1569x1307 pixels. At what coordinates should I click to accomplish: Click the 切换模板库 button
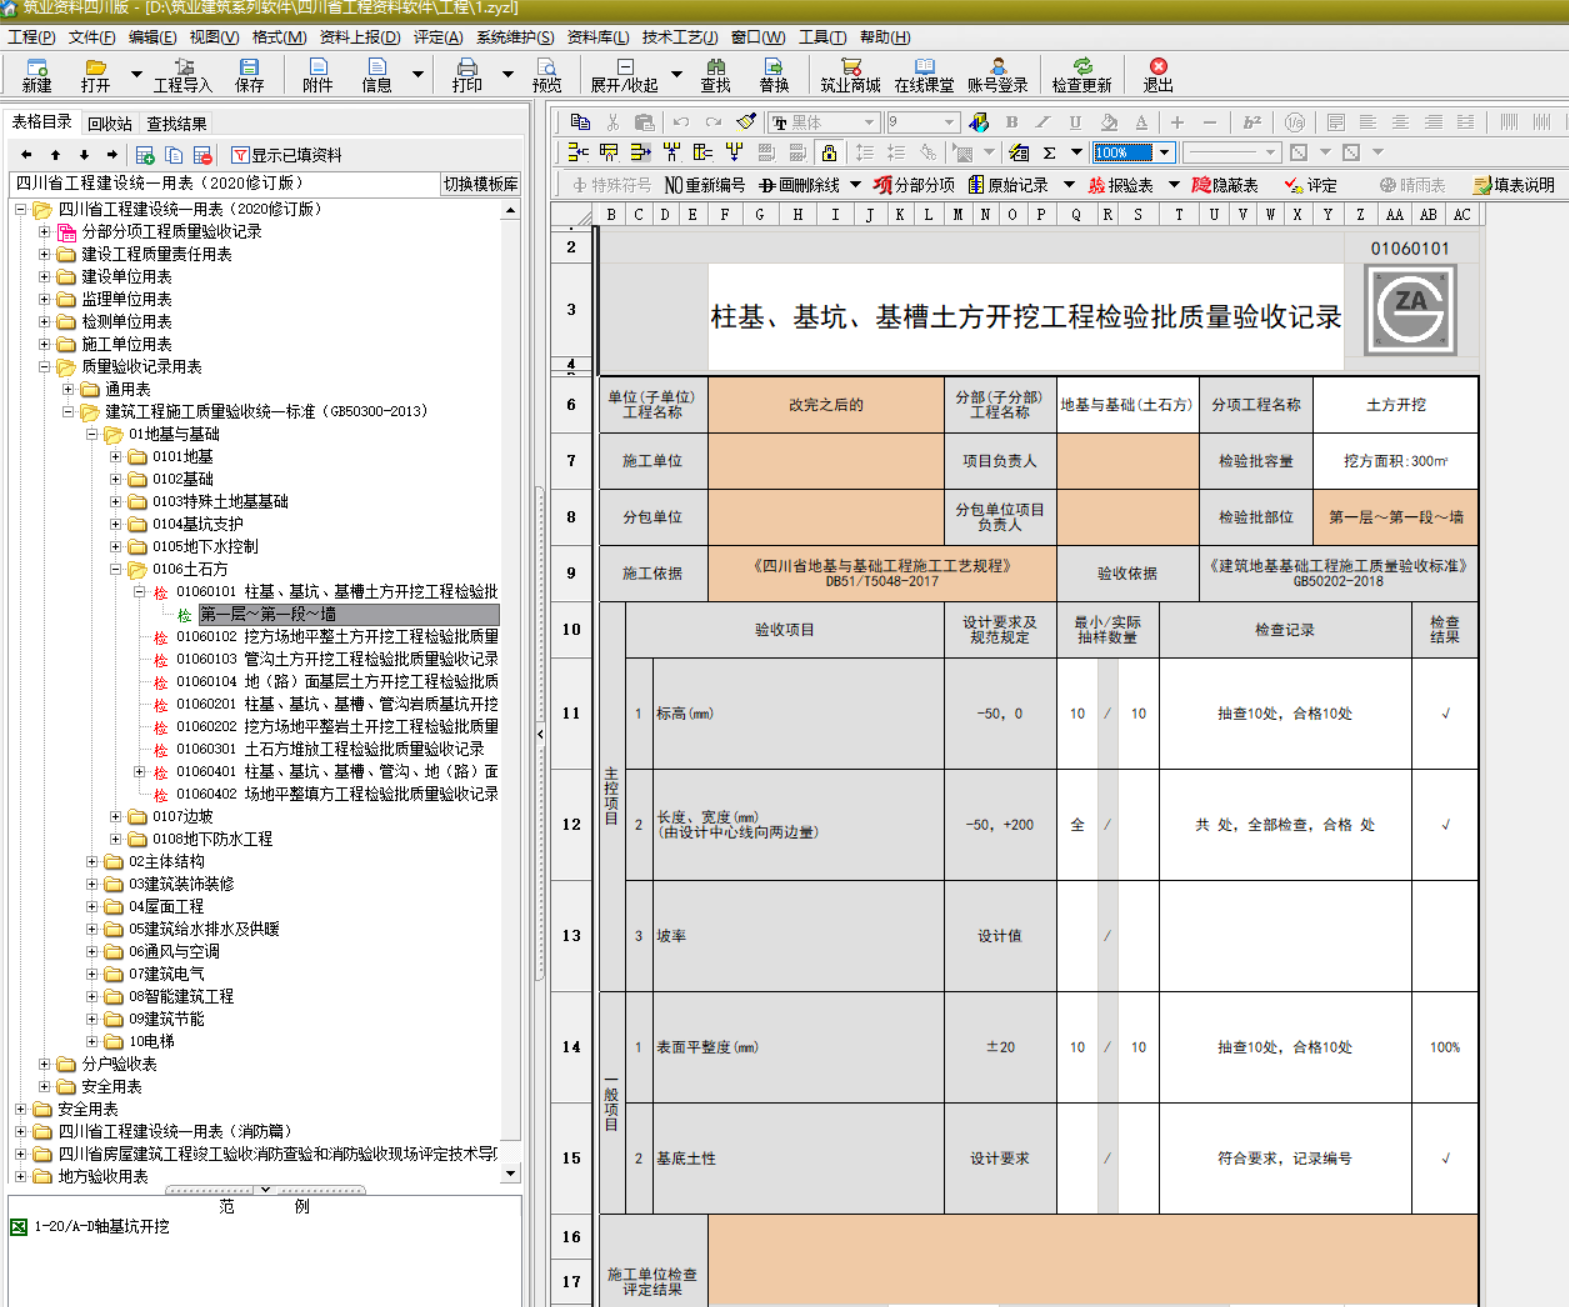tap(481, 184)
